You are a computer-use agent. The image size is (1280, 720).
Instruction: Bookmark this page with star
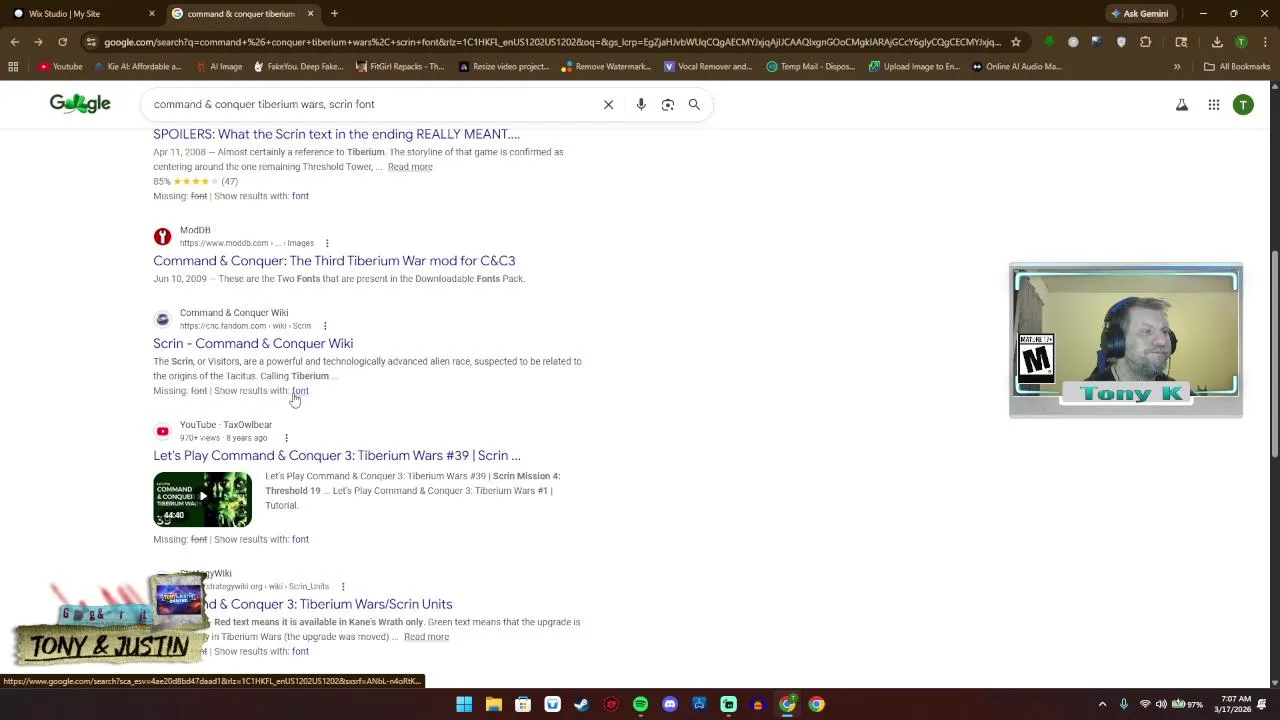click(1016, 42)
